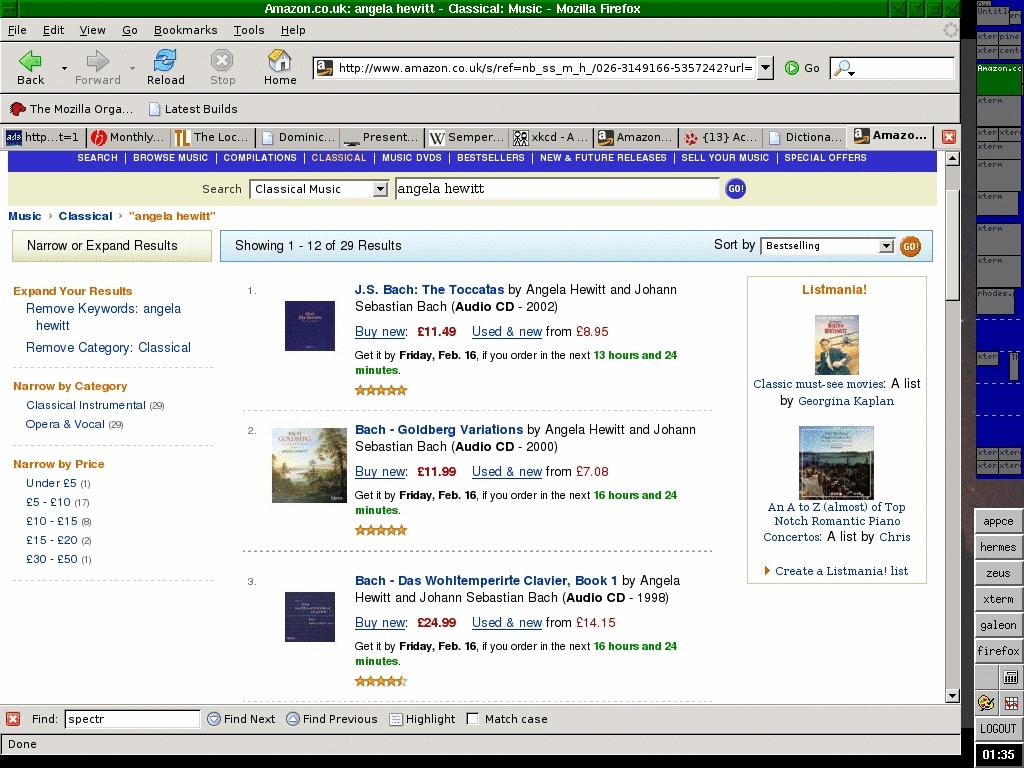Open the Bookmarks menu
1024x768 pixels.
(185, 30)
